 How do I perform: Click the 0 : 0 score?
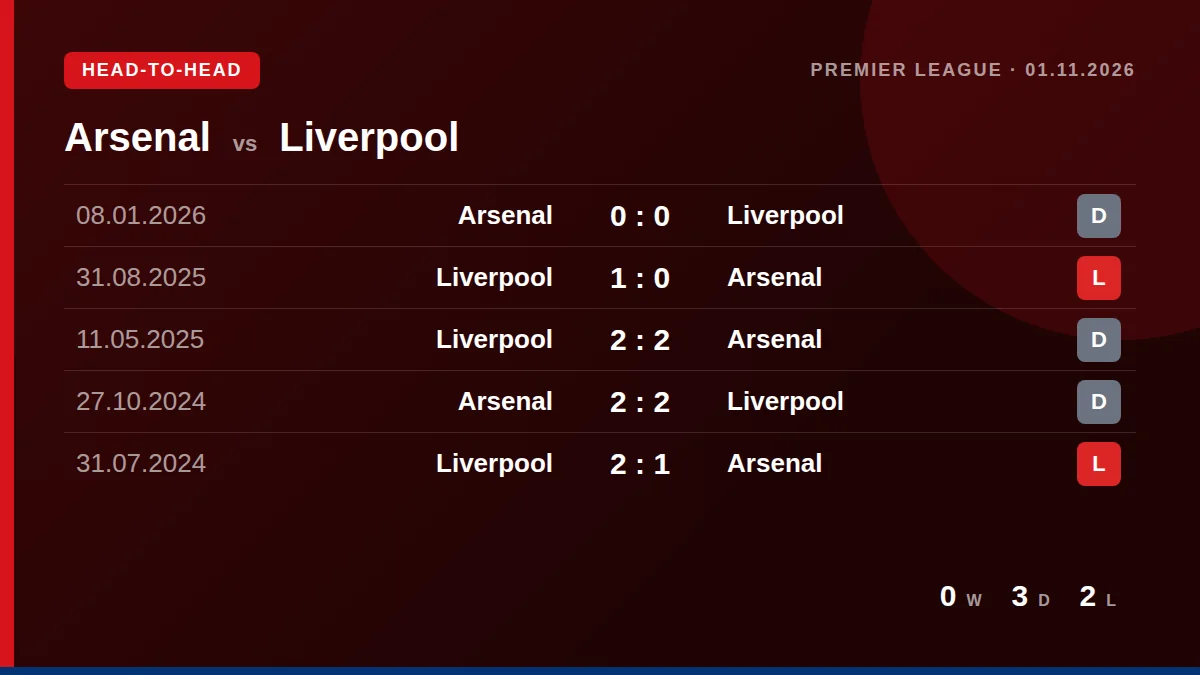[640, 216]
